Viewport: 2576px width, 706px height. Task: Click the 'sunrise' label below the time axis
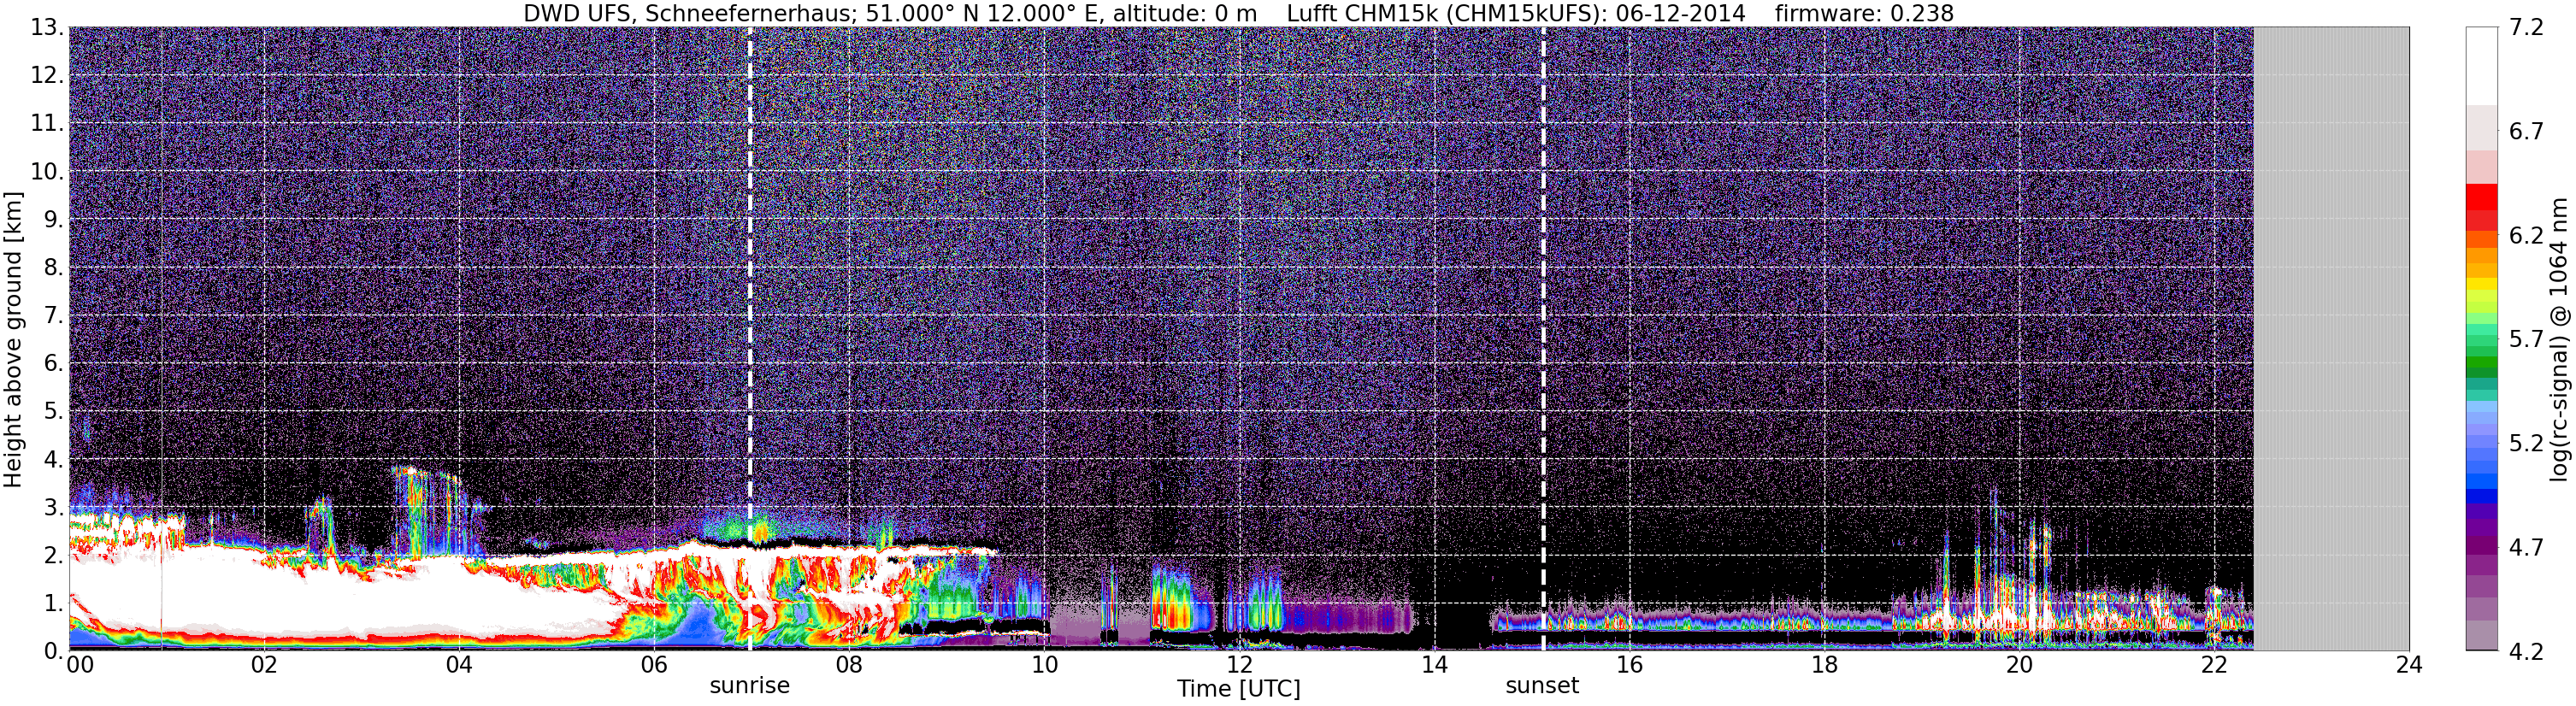pos(749,686)
